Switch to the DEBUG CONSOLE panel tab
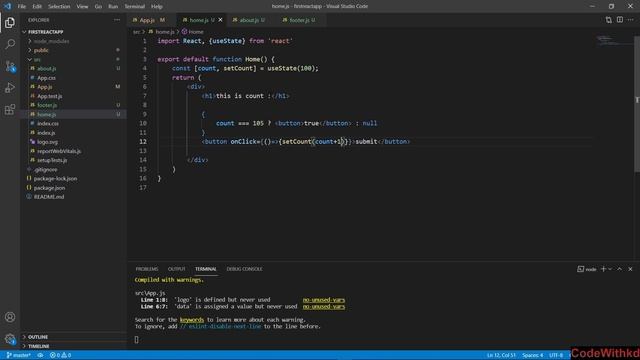640x360 pixels. pos(244,269)
